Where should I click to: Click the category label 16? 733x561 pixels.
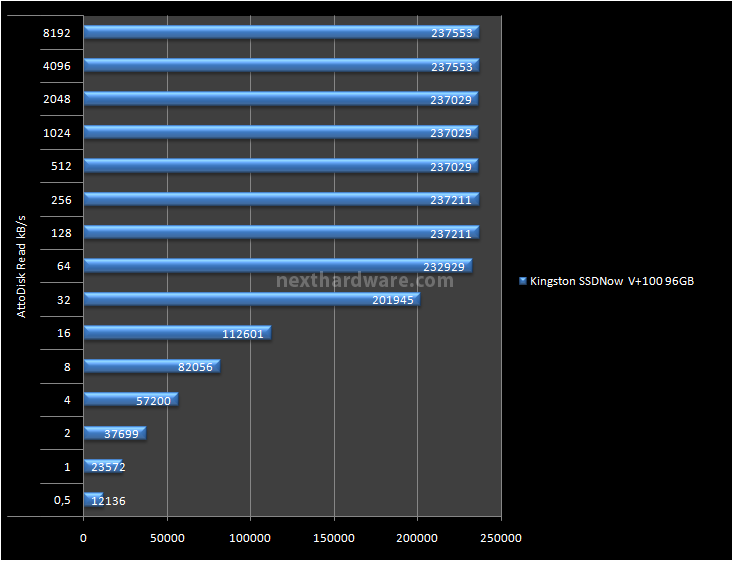click(x=64, y=333)
